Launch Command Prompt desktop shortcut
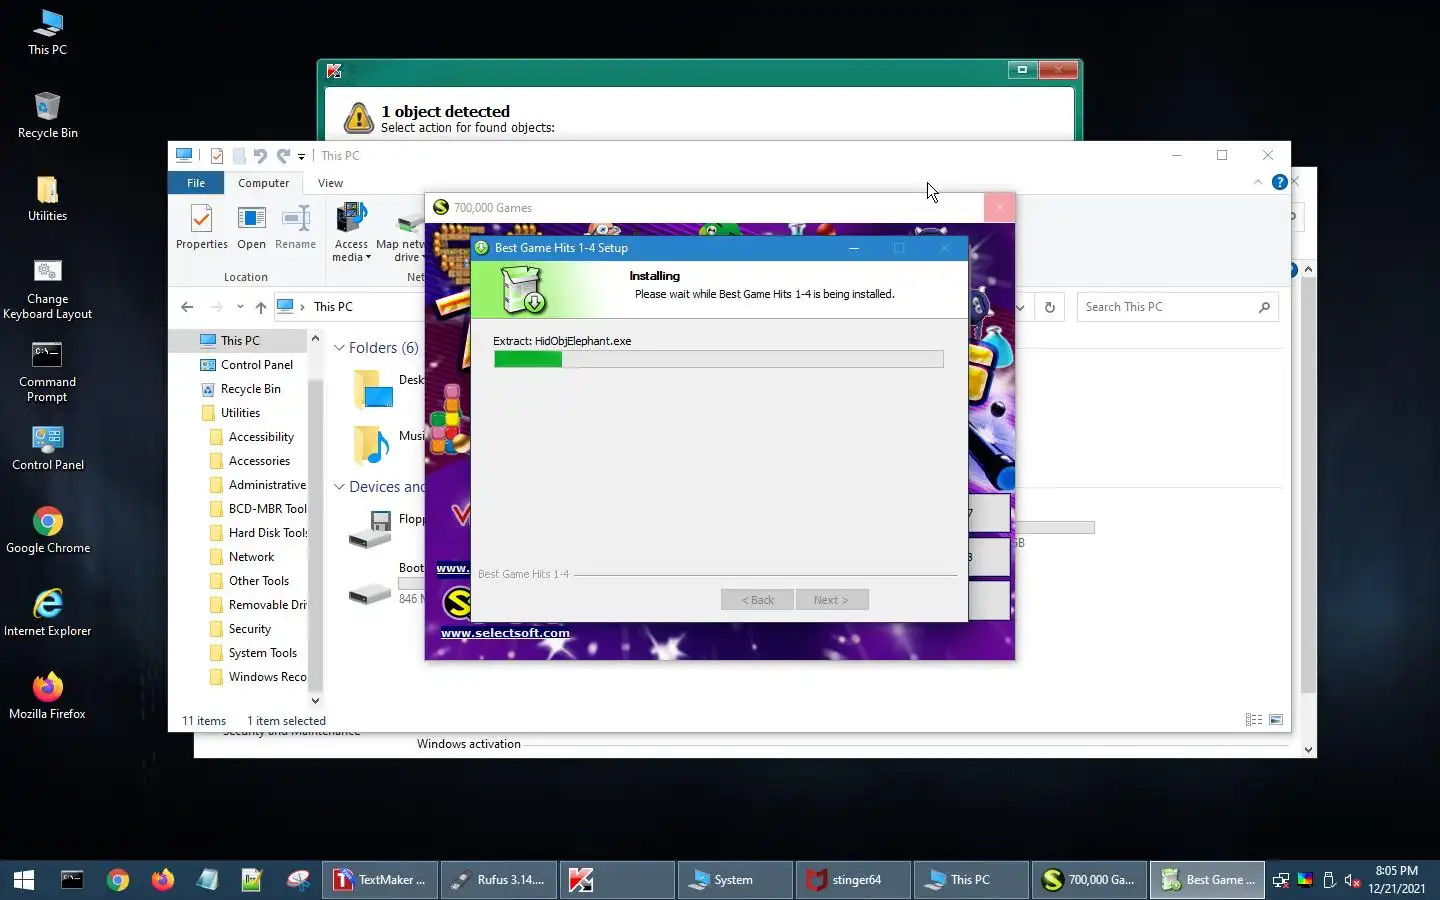The height and width of the screenshot is (900, 1440). pos(47,372)
